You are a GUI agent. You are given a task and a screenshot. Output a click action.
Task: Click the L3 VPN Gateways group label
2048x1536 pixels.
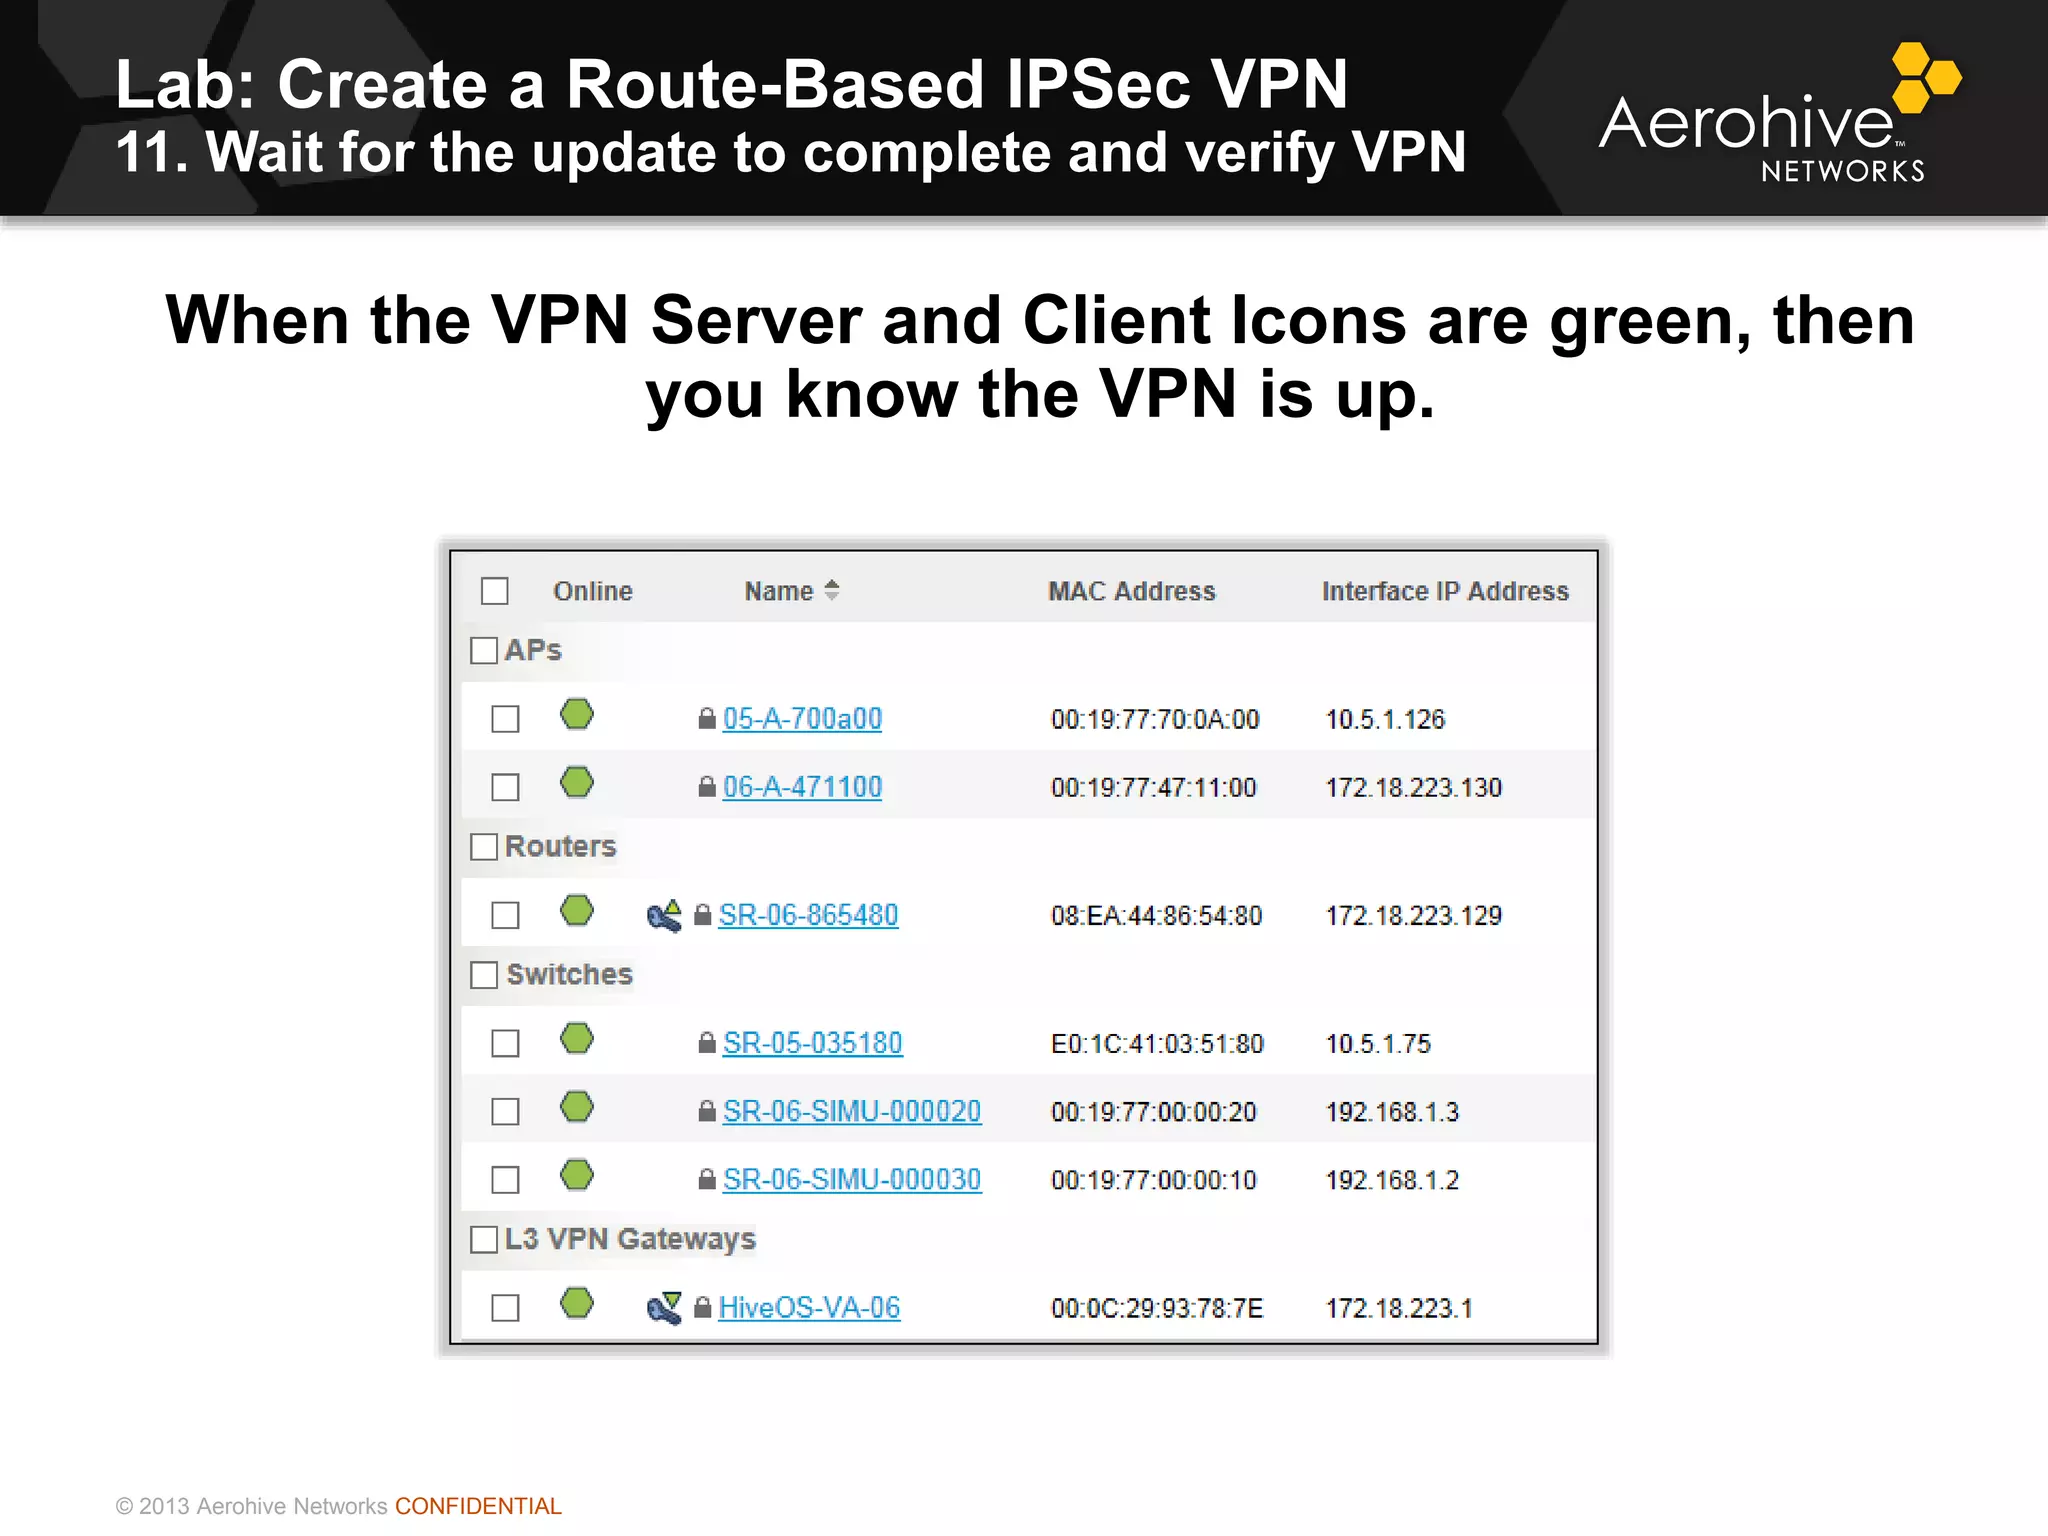630,1239
